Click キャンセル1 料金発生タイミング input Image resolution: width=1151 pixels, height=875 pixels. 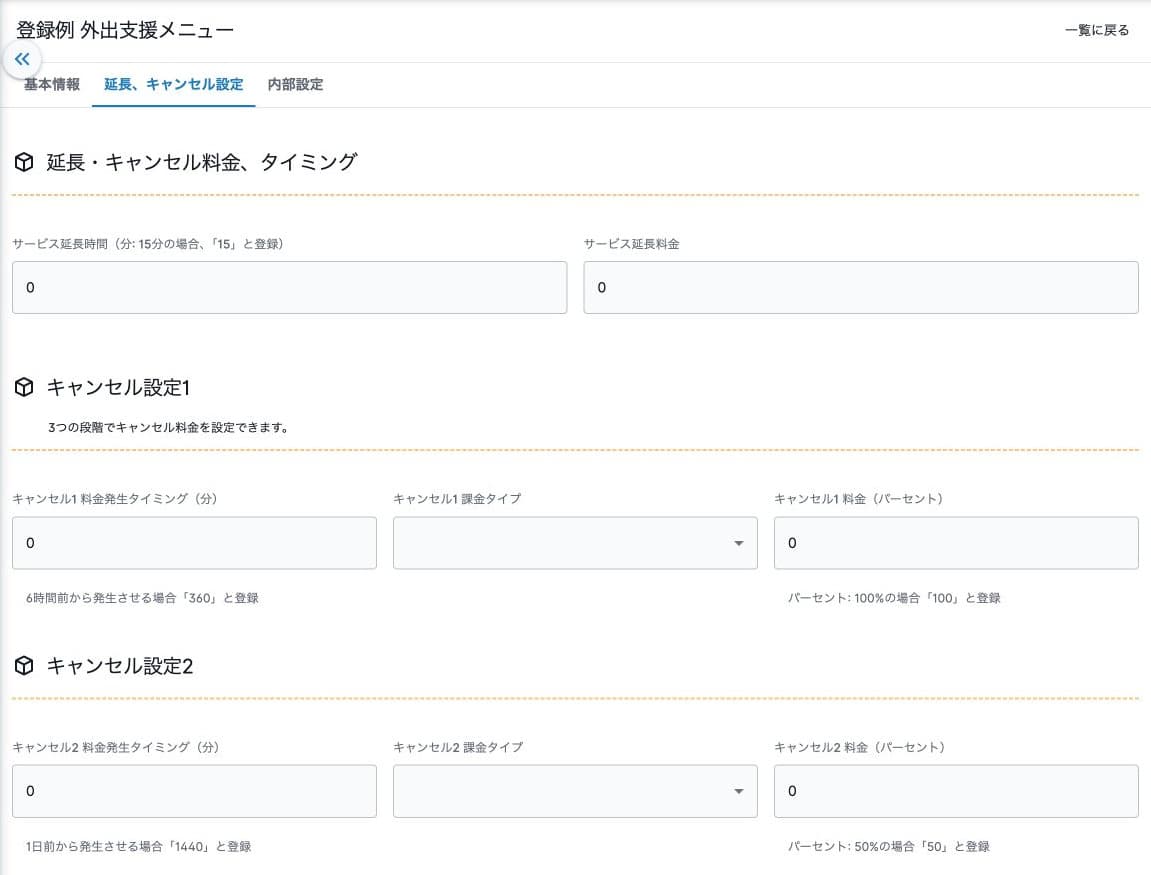pyautogui.click(x=195, y=543)
